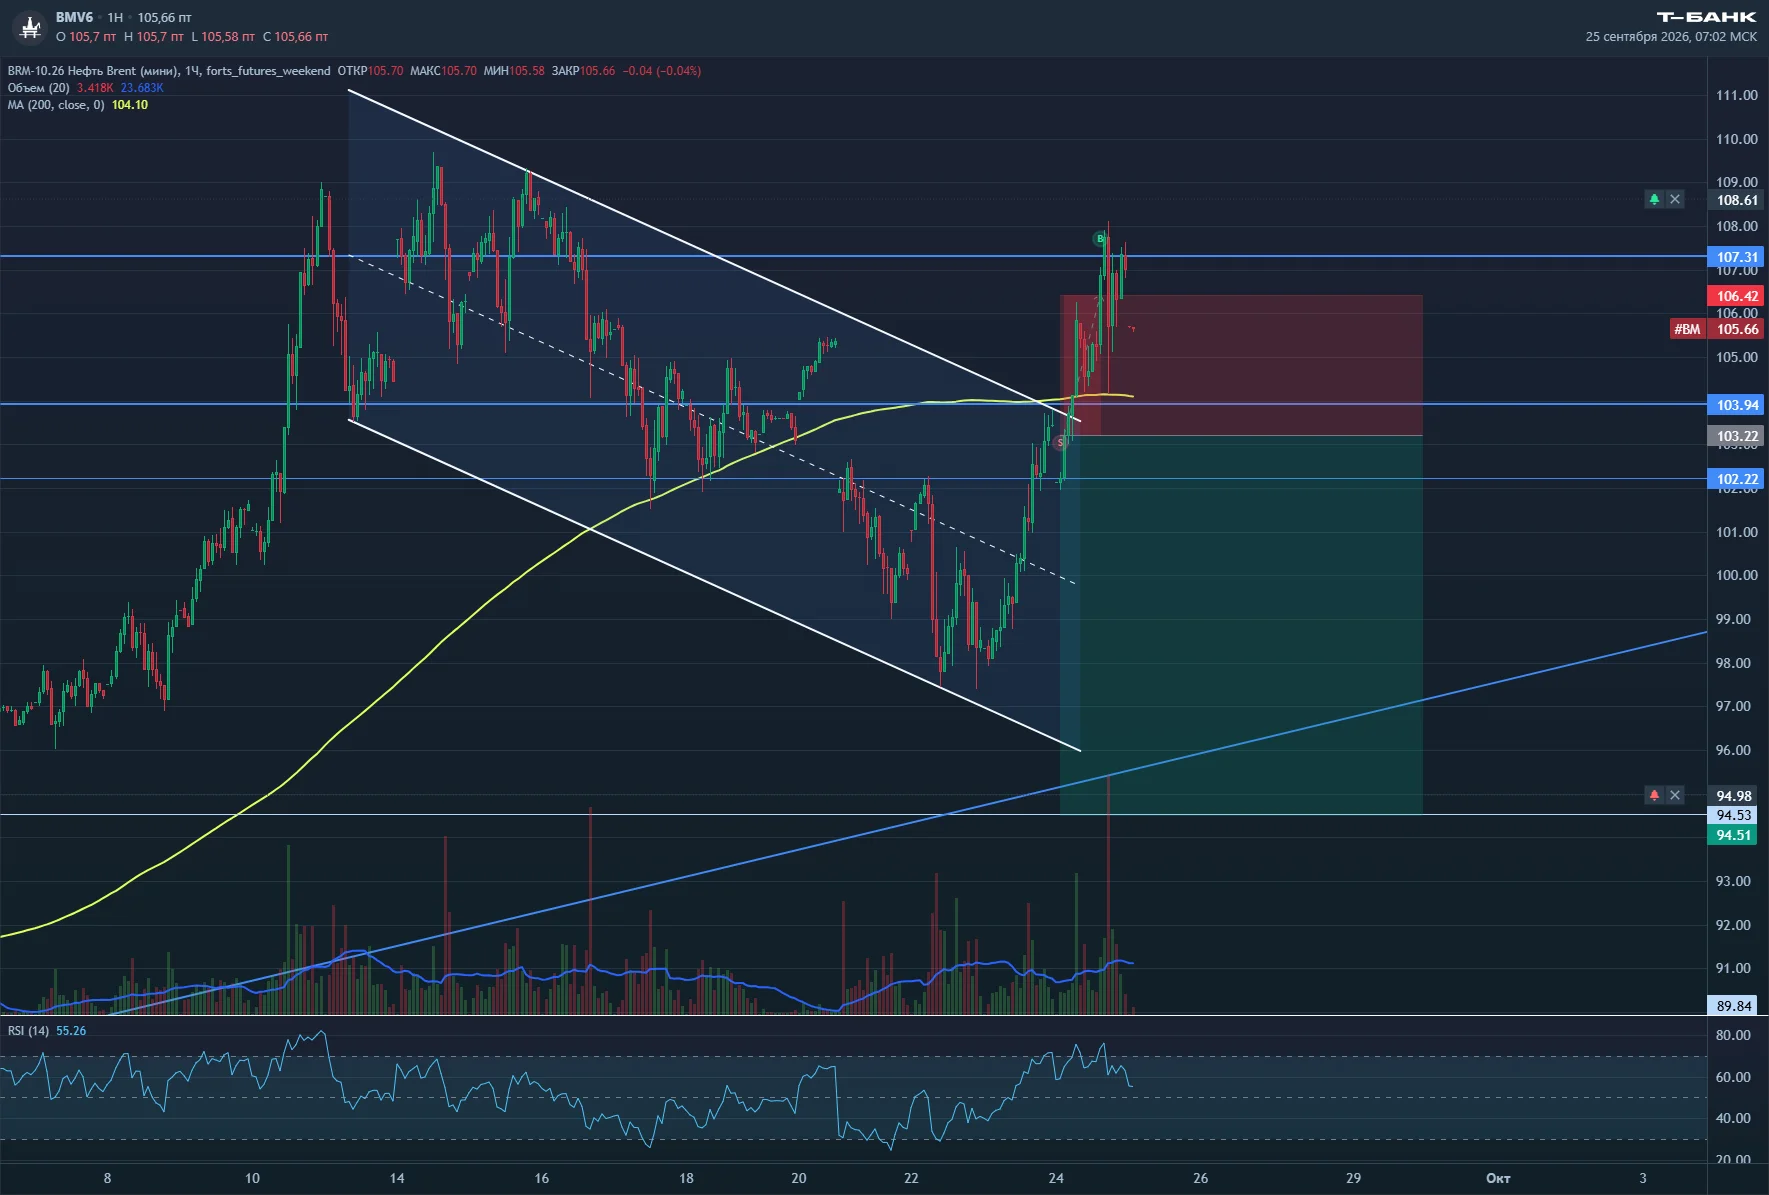
Task: Remove the 94.98 alert with its X button
Action: [x=1675, y=795]
